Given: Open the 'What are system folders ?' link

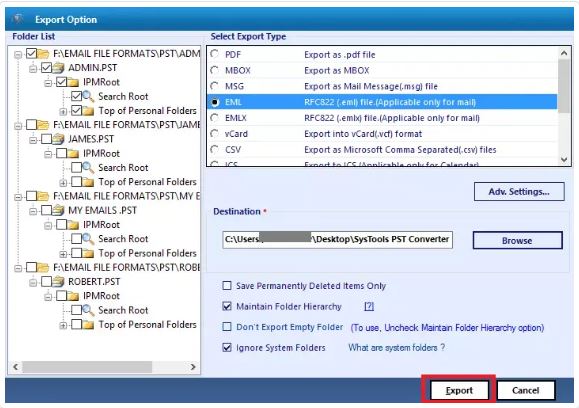Looking at the screenshot, I should click(396, 347).
